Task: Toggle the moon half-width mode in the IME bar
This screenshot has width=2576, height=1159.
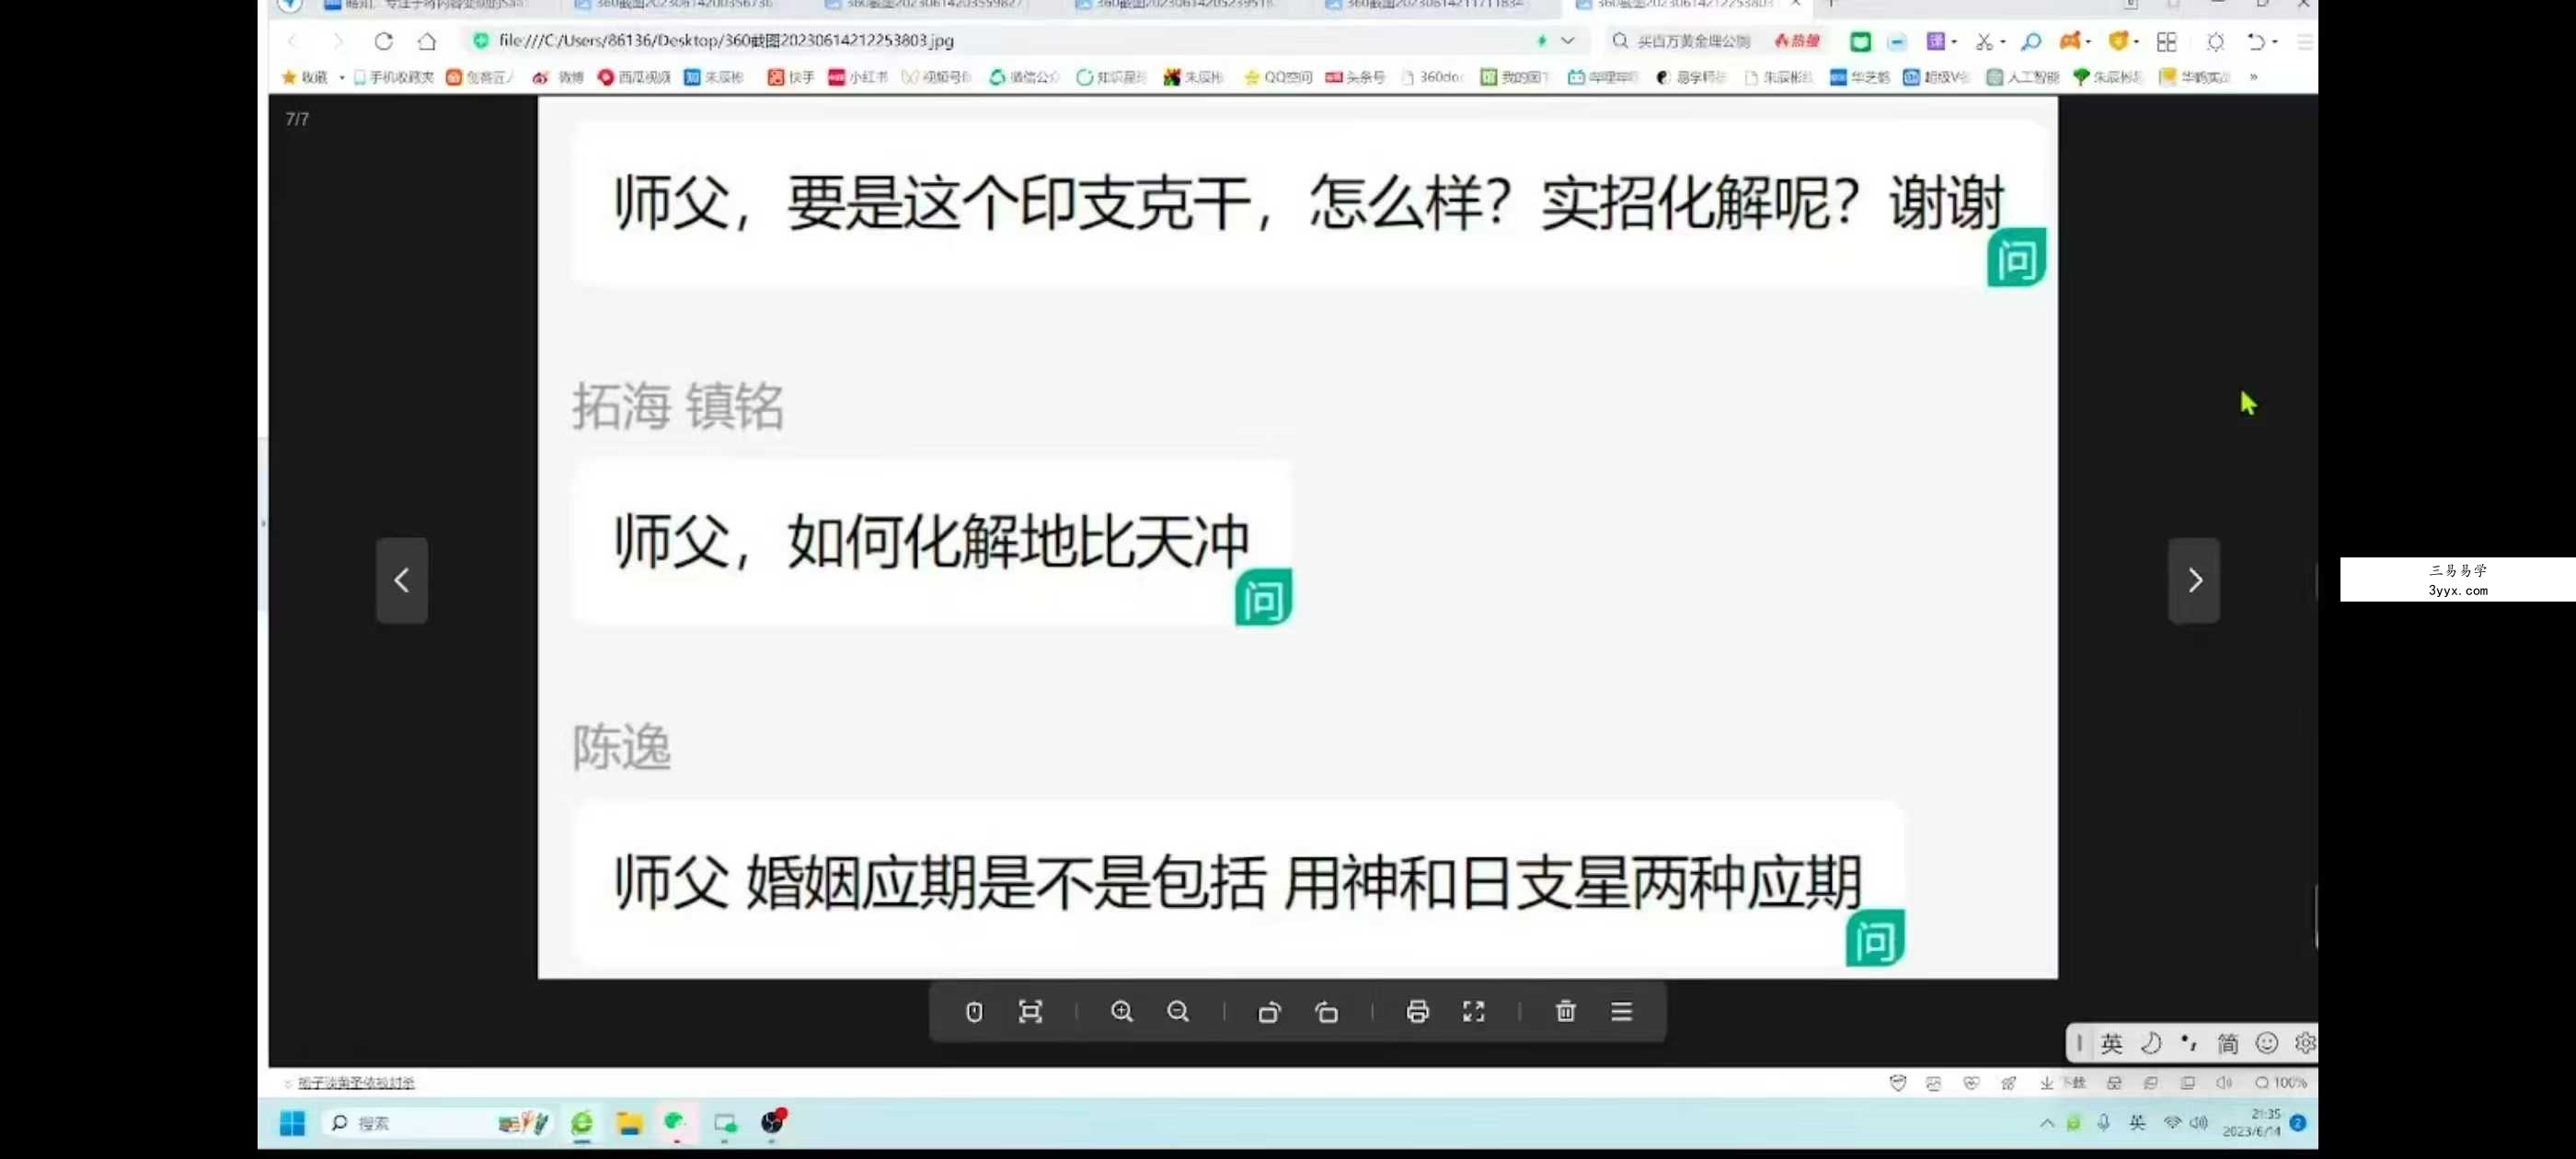Action: pos(2150,1043)
